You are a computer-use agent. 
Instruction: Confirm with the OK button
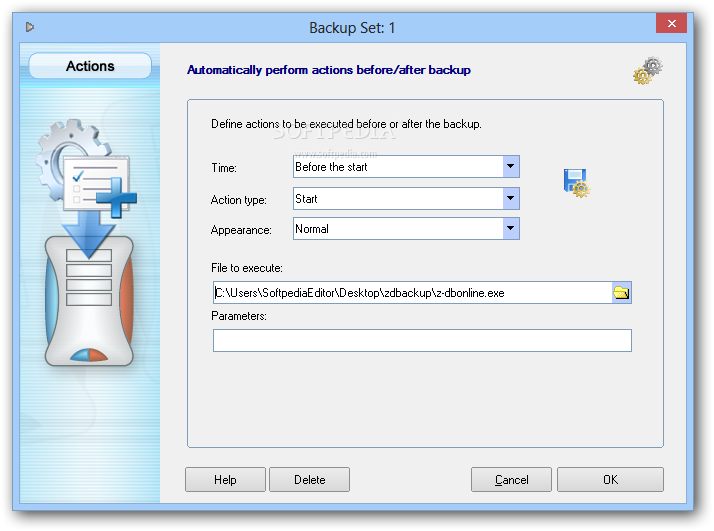(610, 480)
